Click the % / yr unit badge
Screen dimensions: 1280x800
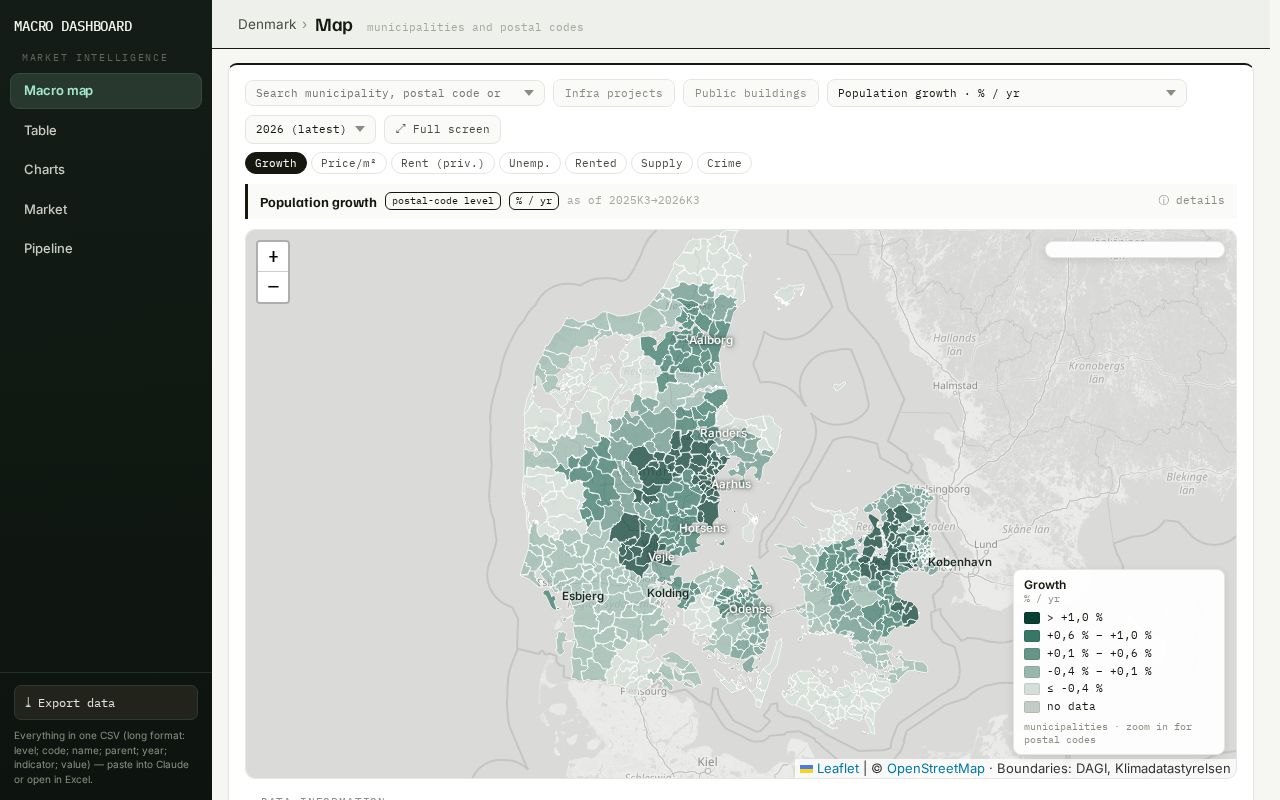(x=534, y=201)
